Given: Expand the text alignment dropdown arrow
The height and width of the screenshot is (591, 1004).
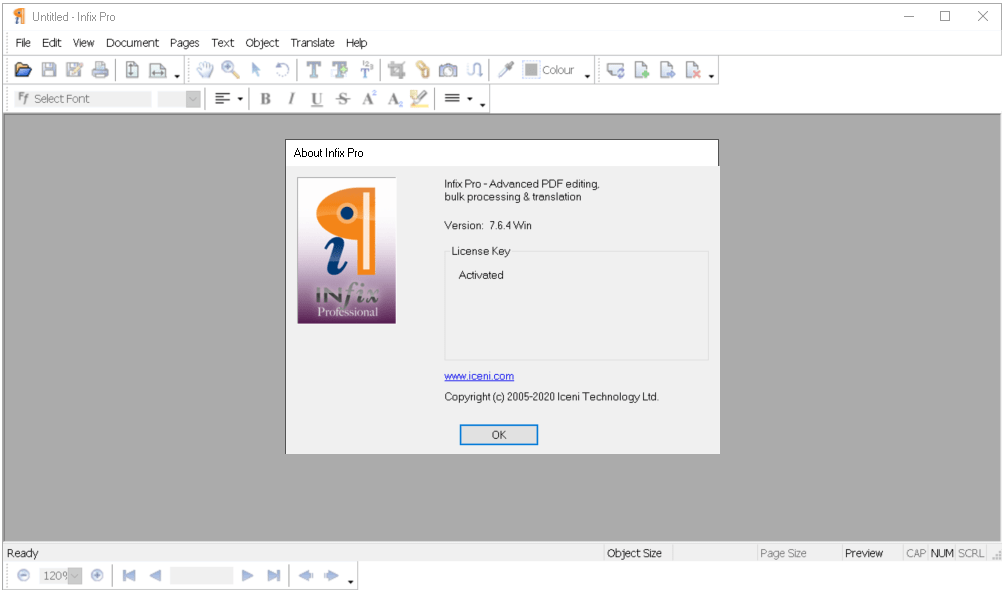Looking at the screenshot, I should tap(240, 99).
